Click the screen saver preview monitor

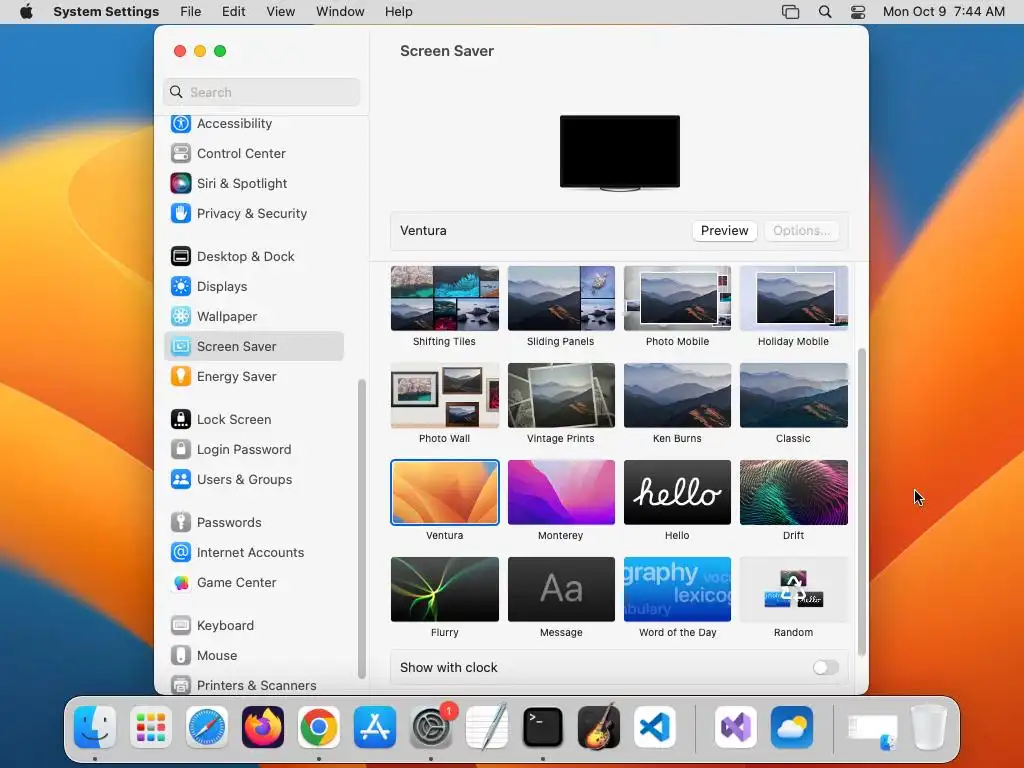click(x=620, y=153)
